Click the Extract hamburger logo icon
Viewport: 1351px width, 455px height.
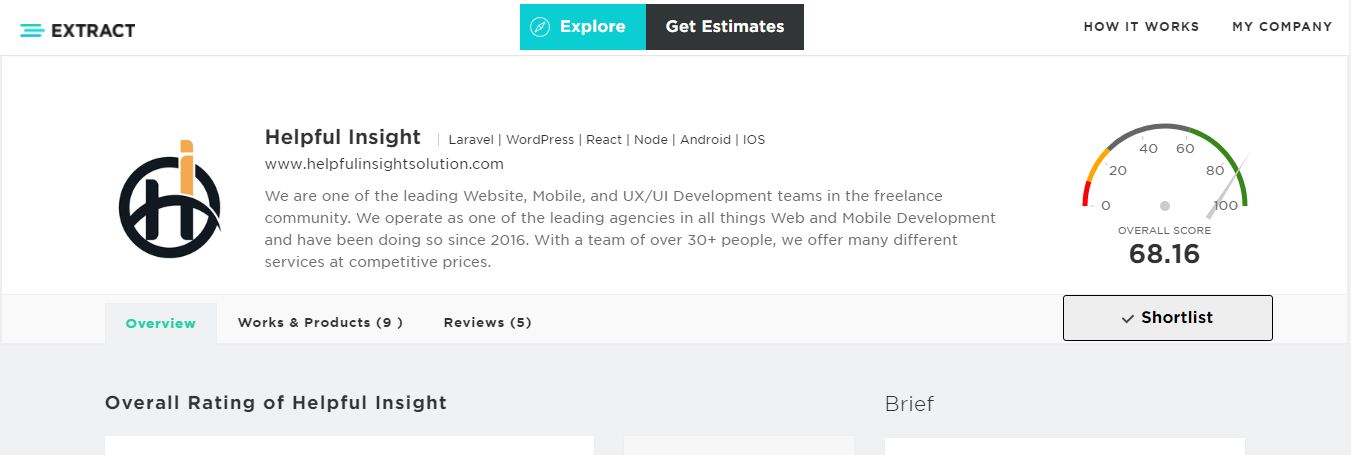click(x=31, y=30)
